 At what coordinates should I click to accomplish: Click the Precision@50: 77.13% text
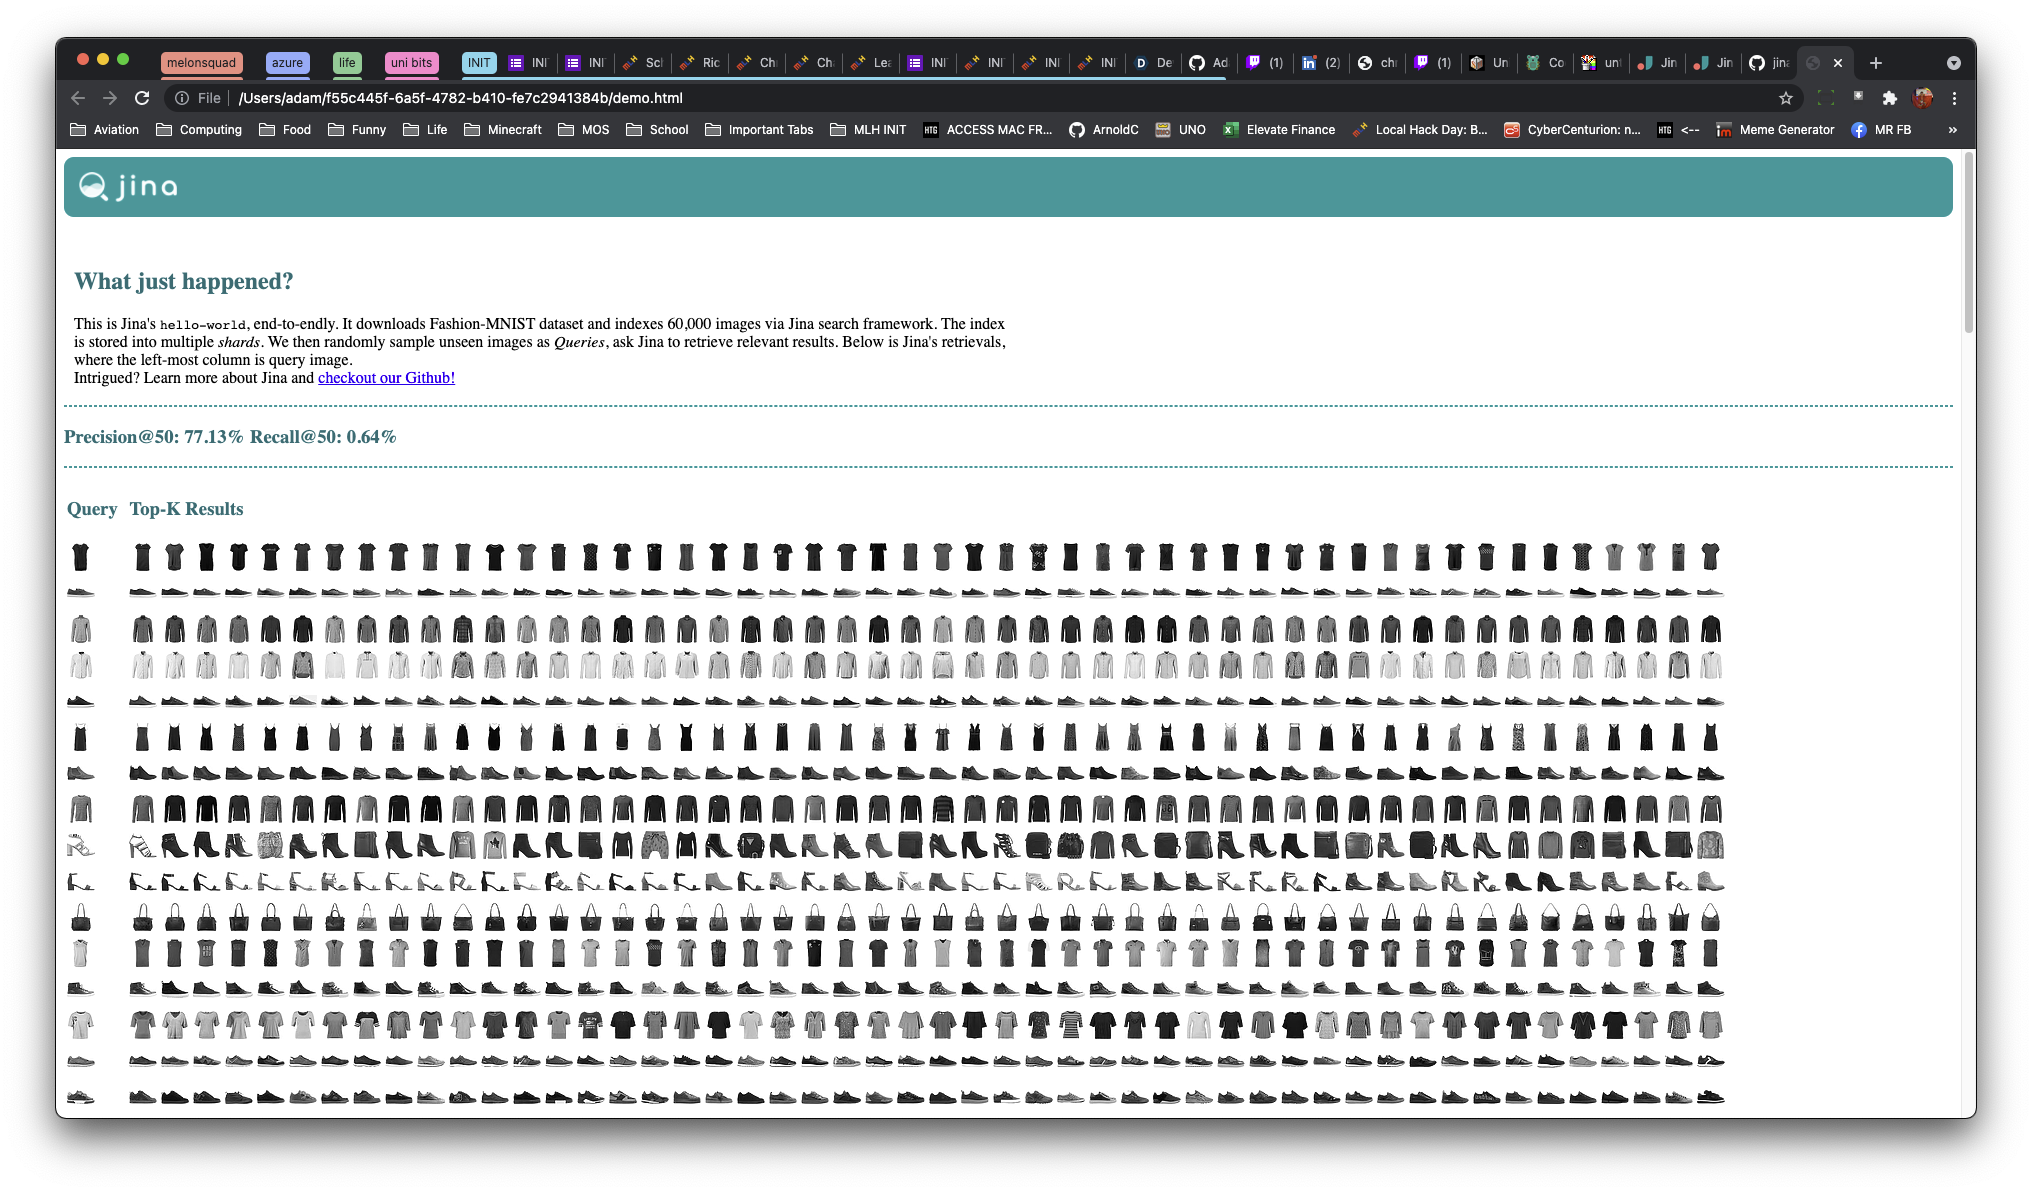click(153, 437)
